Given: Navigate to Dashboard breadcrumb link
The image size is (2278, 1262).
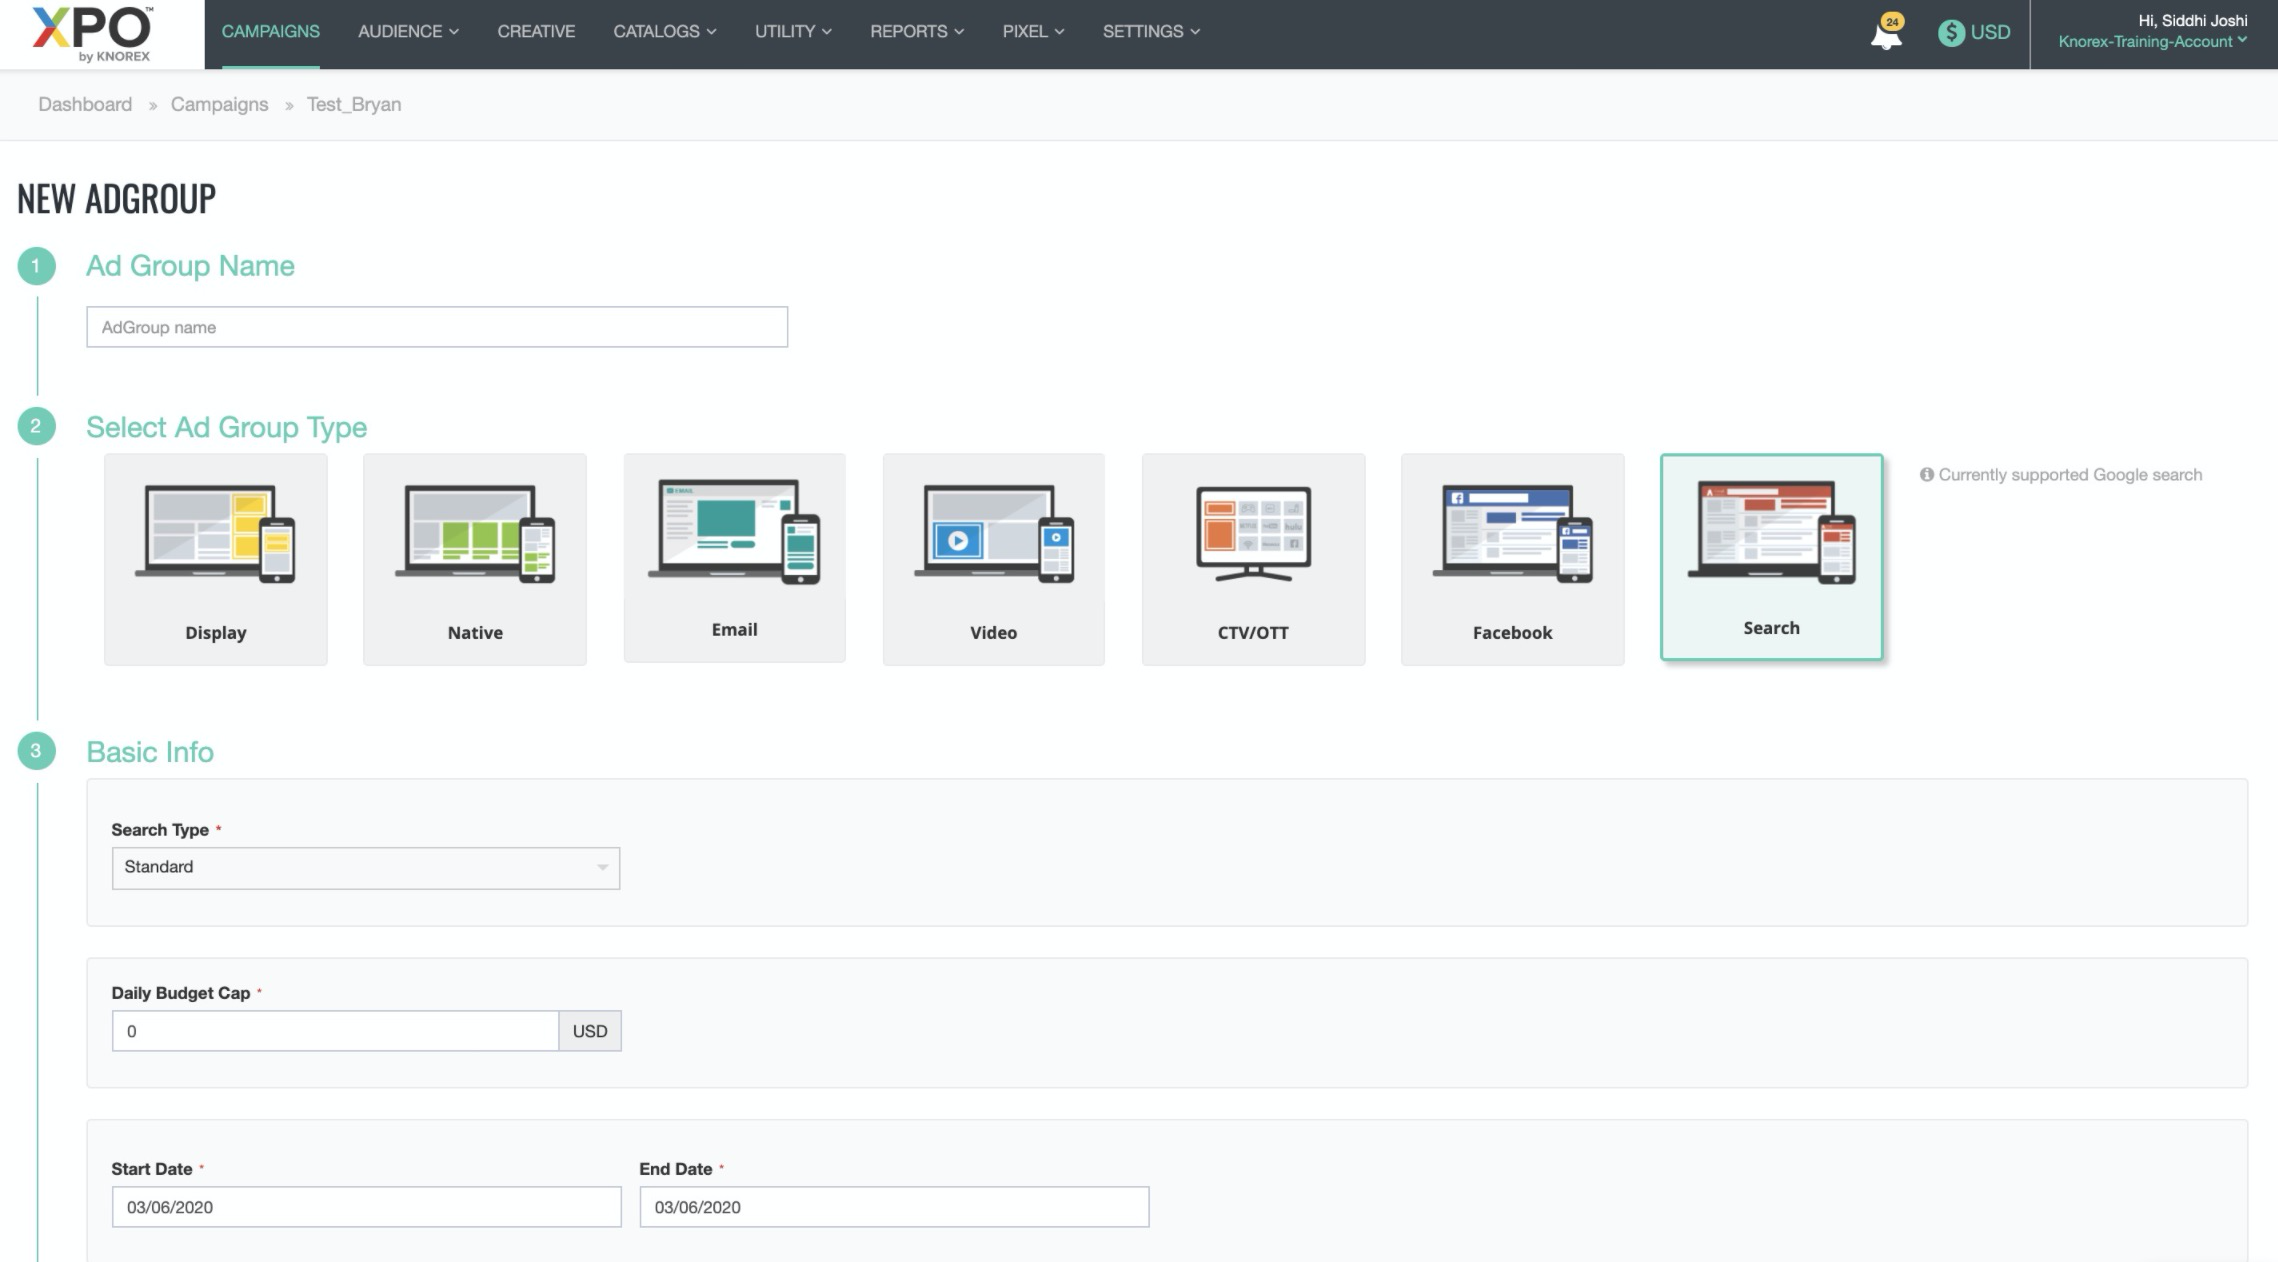Looking at the screenshot, I should [85, 105].
